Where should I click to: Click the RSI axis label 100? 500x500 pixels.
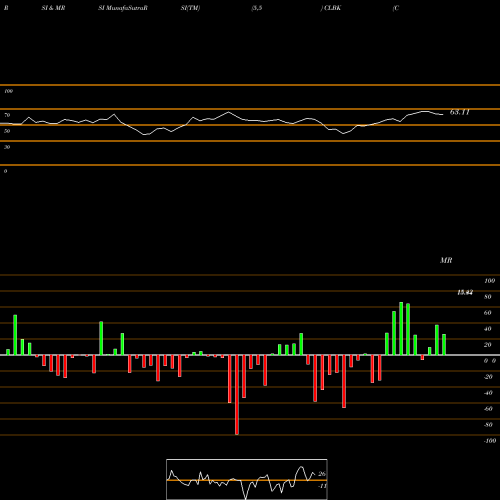tap(8, 91)
